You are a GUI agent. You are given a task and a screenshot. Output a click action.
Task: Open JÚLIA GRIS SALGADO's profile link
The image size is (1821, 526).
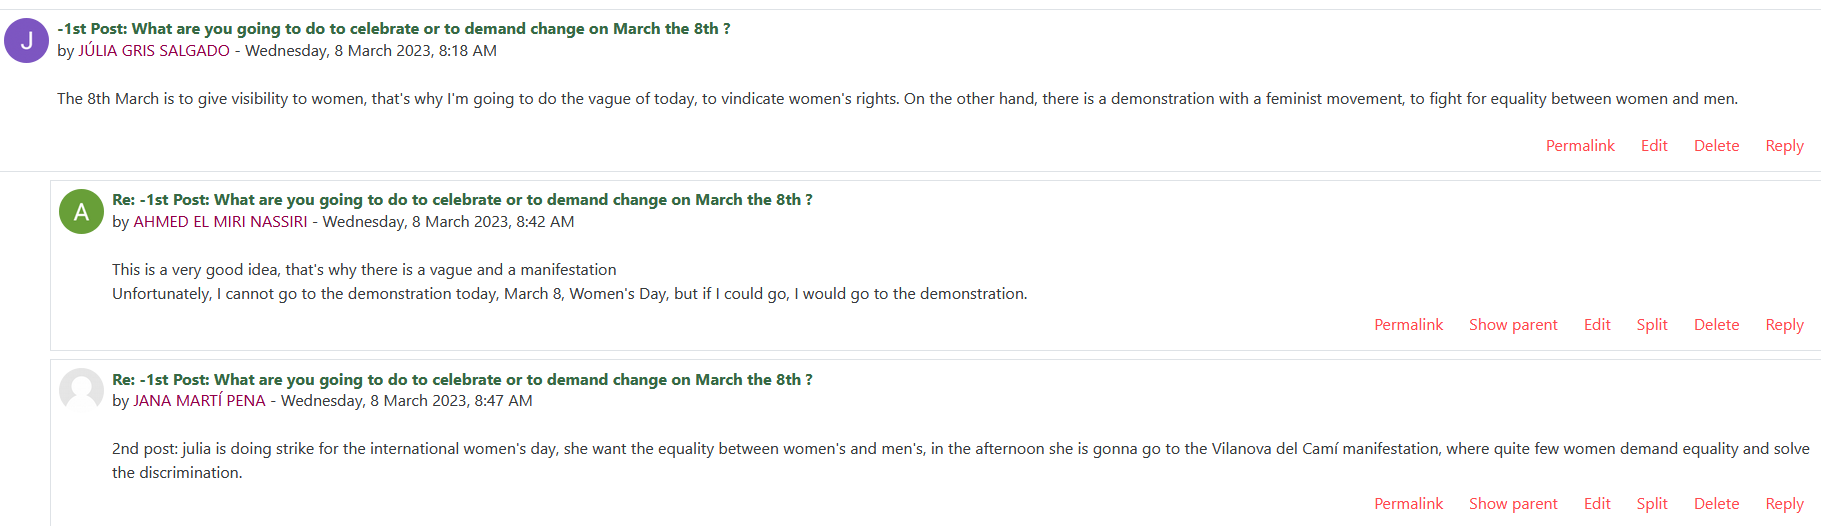[154, 51]
